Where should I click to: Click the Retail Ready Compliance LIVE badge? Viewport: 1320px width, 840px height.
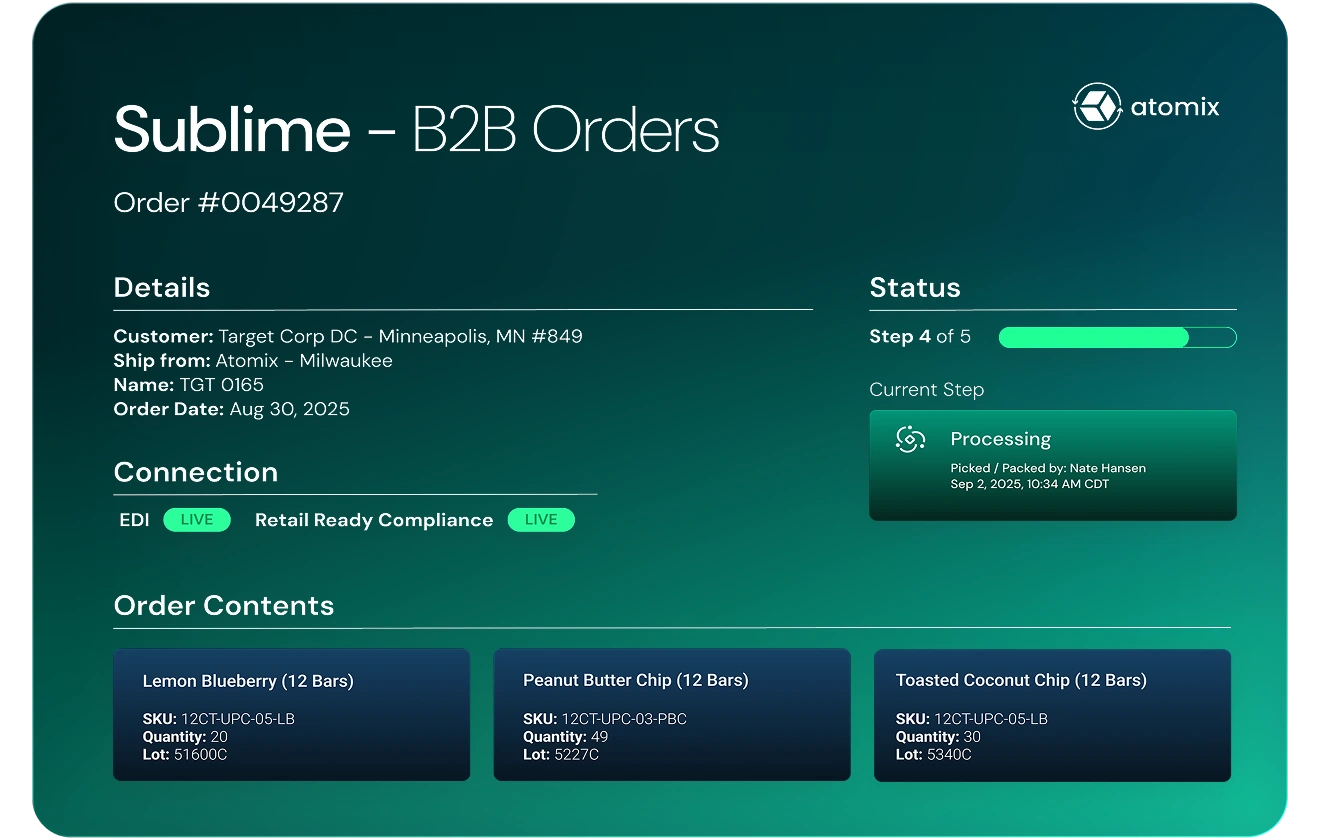tap(541, 520)
